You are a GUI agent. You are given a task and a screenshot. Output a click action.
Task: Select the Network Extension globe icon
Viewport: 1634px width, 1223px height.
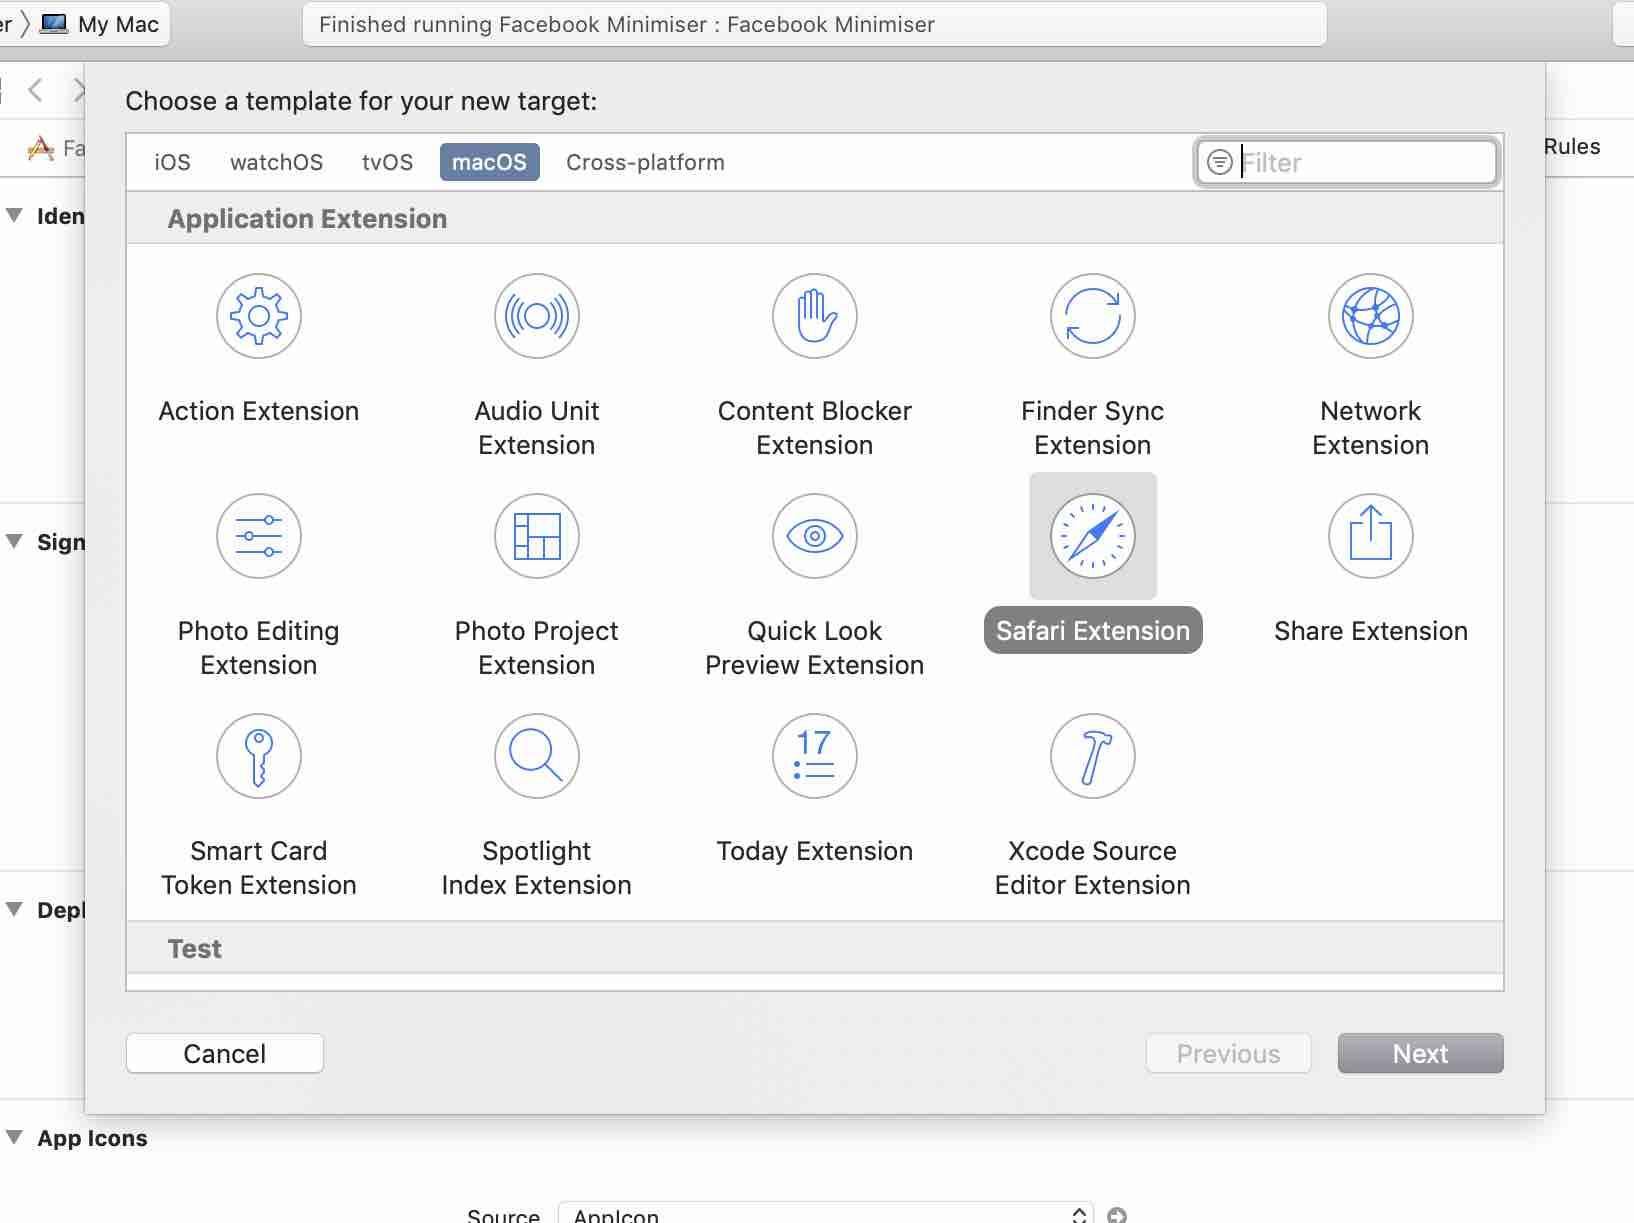pos(1371,316)
